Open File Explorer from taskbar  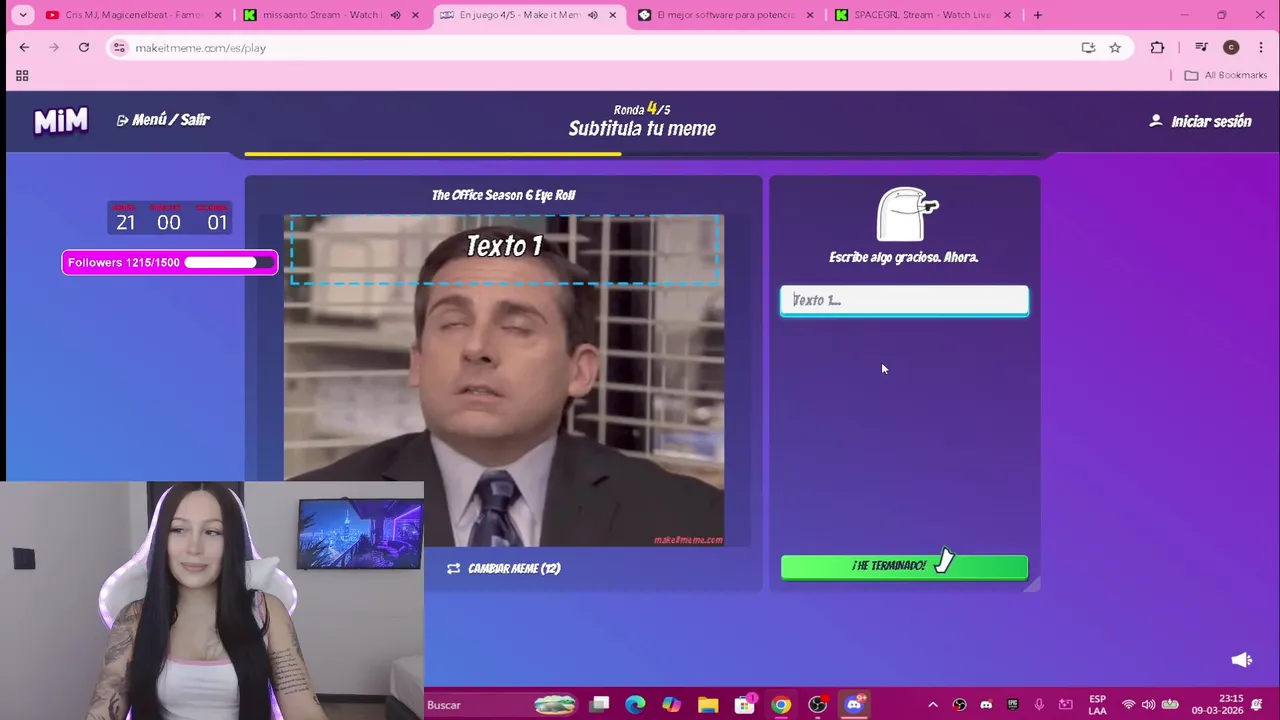[708, 705]
